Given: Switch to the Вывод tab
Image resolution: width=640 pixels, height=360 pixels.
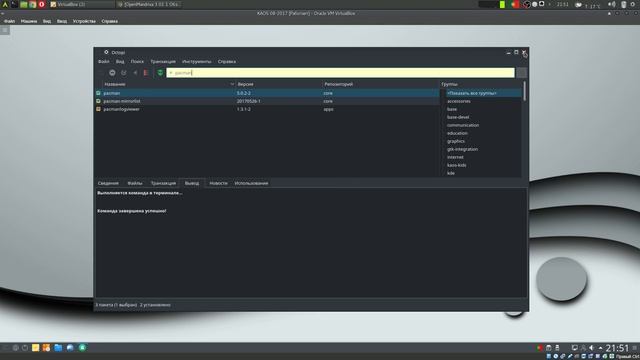Looking at the screenshot, I should tap(192, 183).
